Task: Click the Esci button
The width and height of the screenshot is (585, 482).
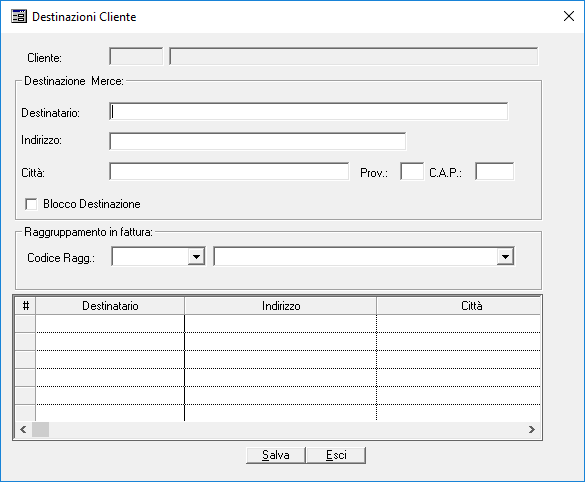Action: [x=336, y=455]
